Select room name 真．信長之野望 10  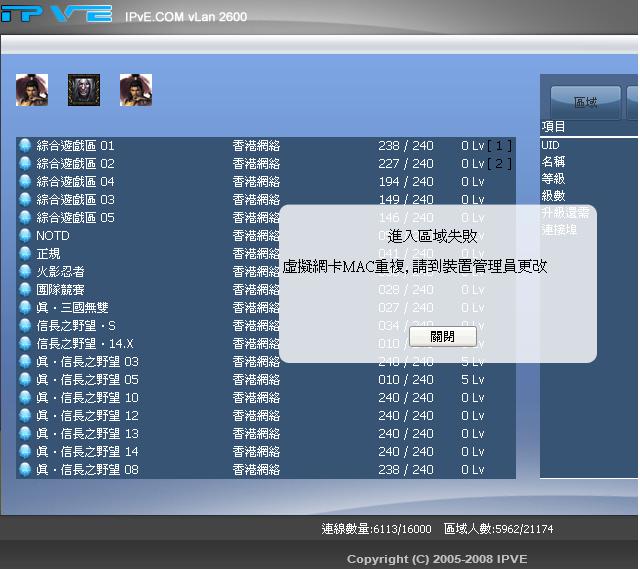(x=87, y=397)
